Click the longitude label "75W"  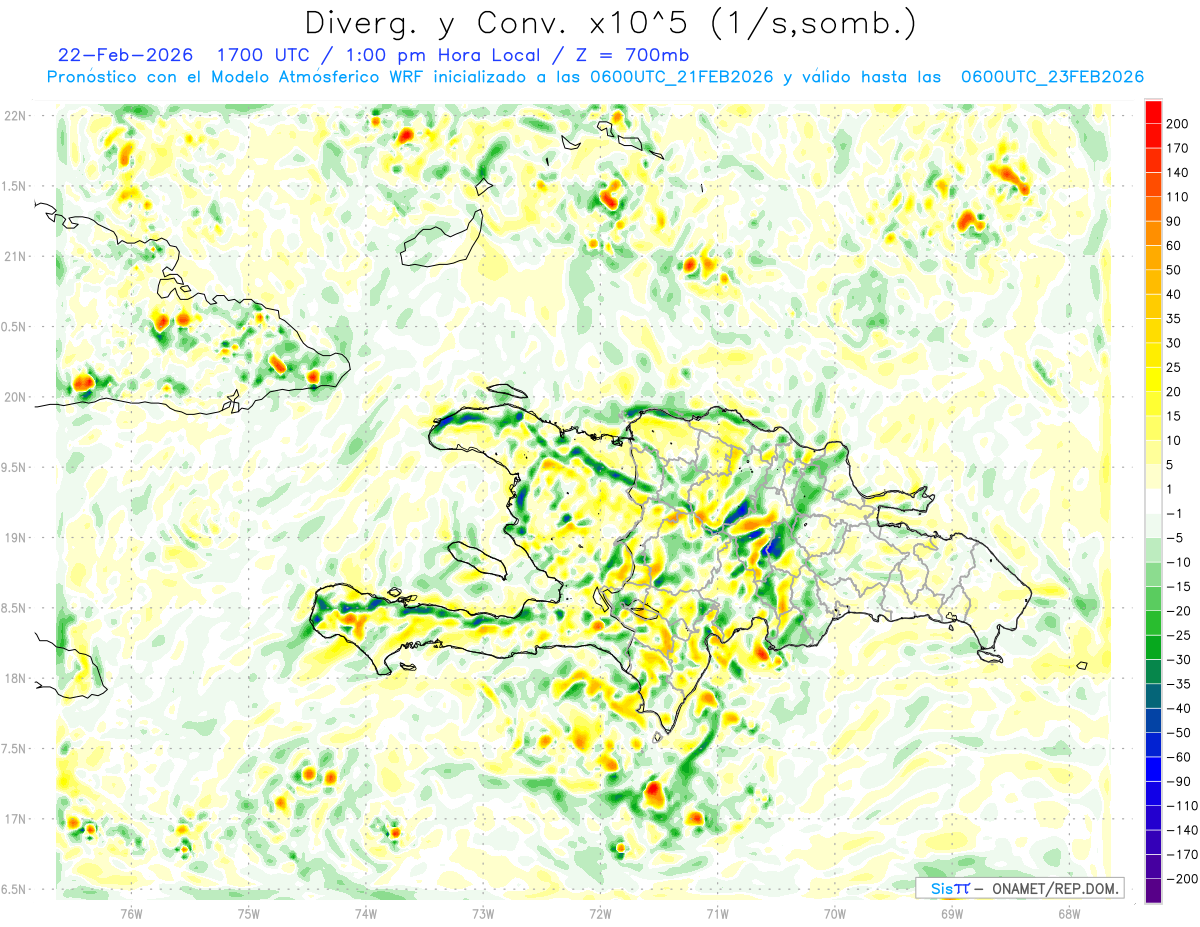(x=249, y=913)
